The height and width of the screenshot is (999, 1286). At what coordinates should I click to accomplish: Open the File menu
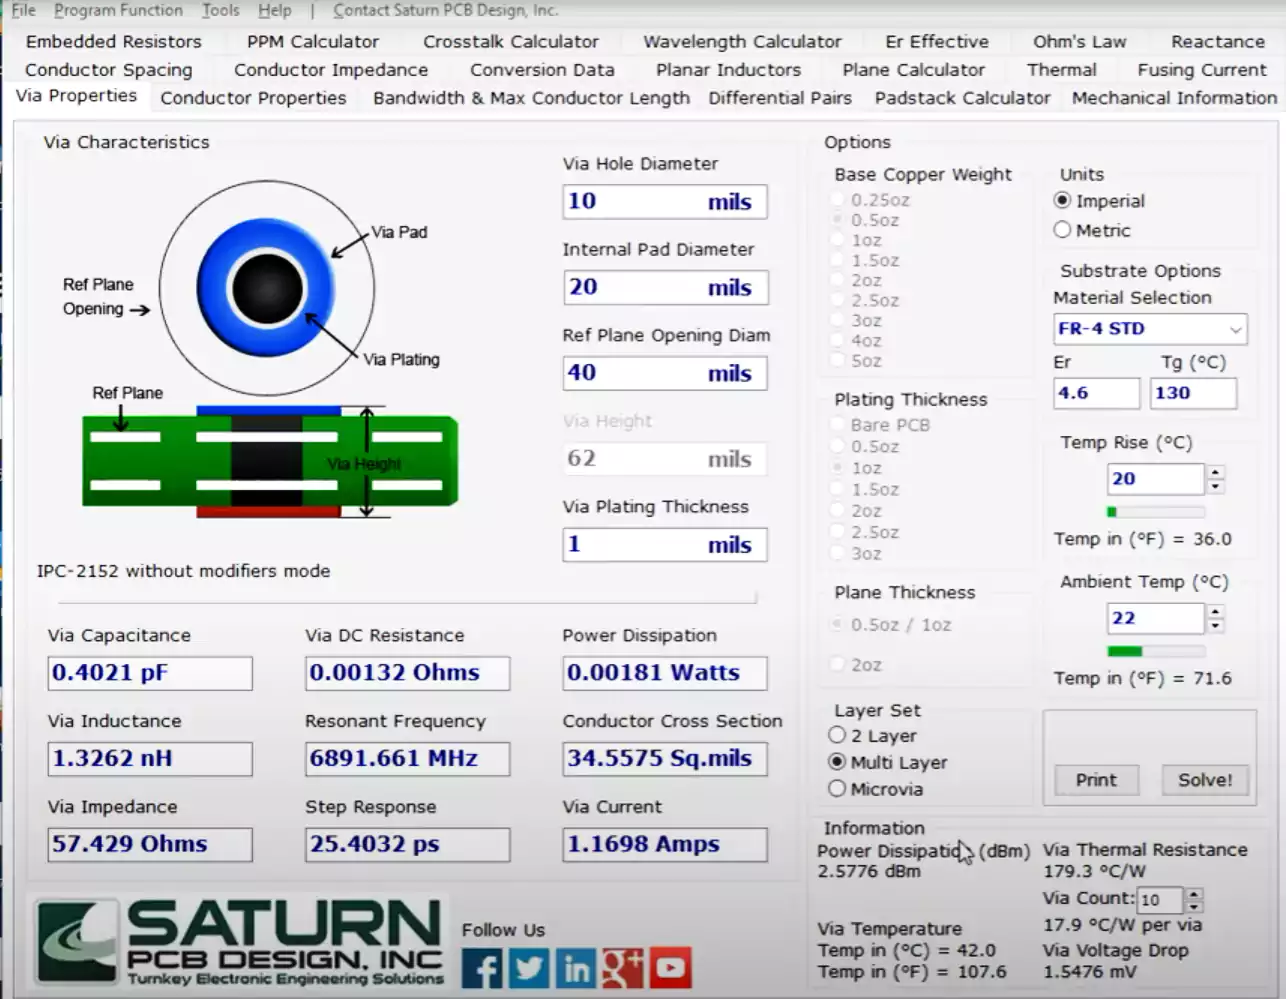(22, 10)
